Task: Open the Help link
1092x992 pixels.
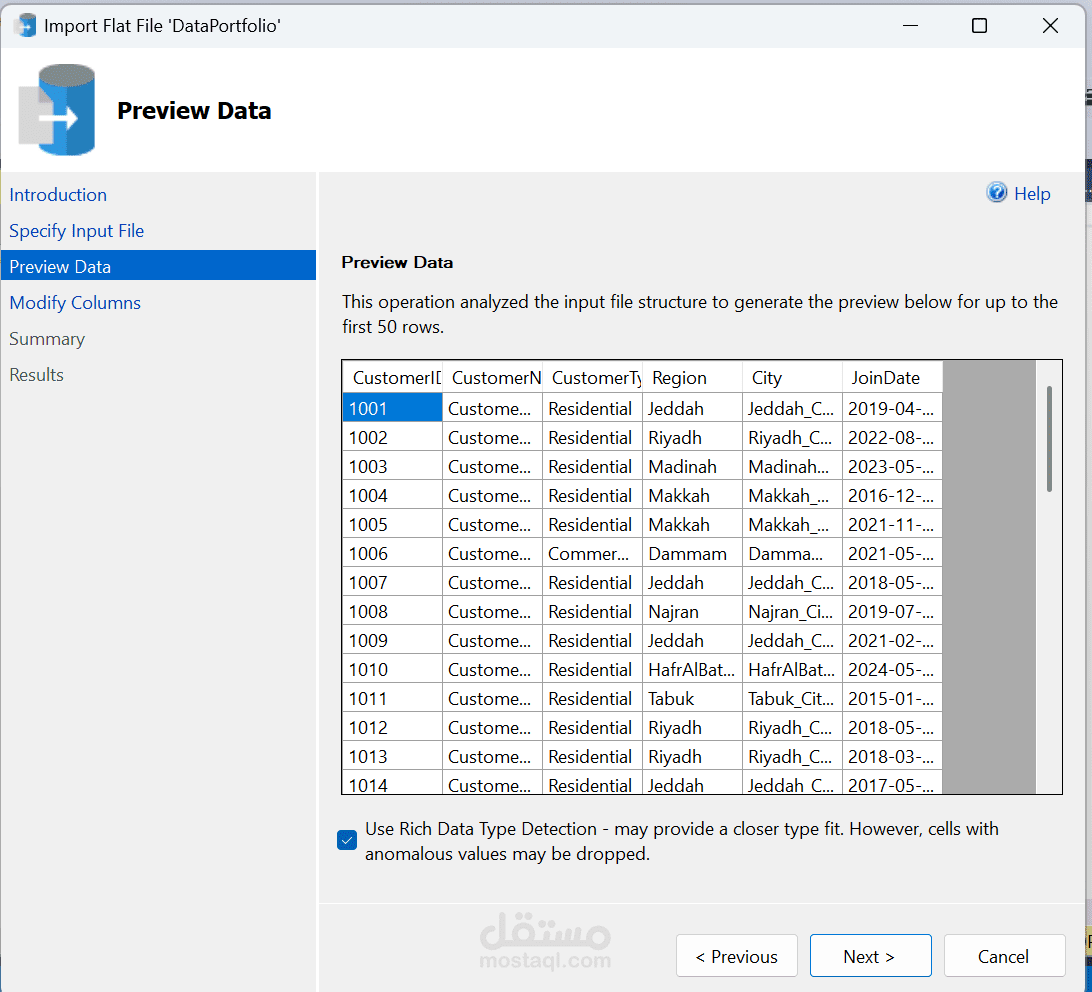Action: click(1032, 194)
